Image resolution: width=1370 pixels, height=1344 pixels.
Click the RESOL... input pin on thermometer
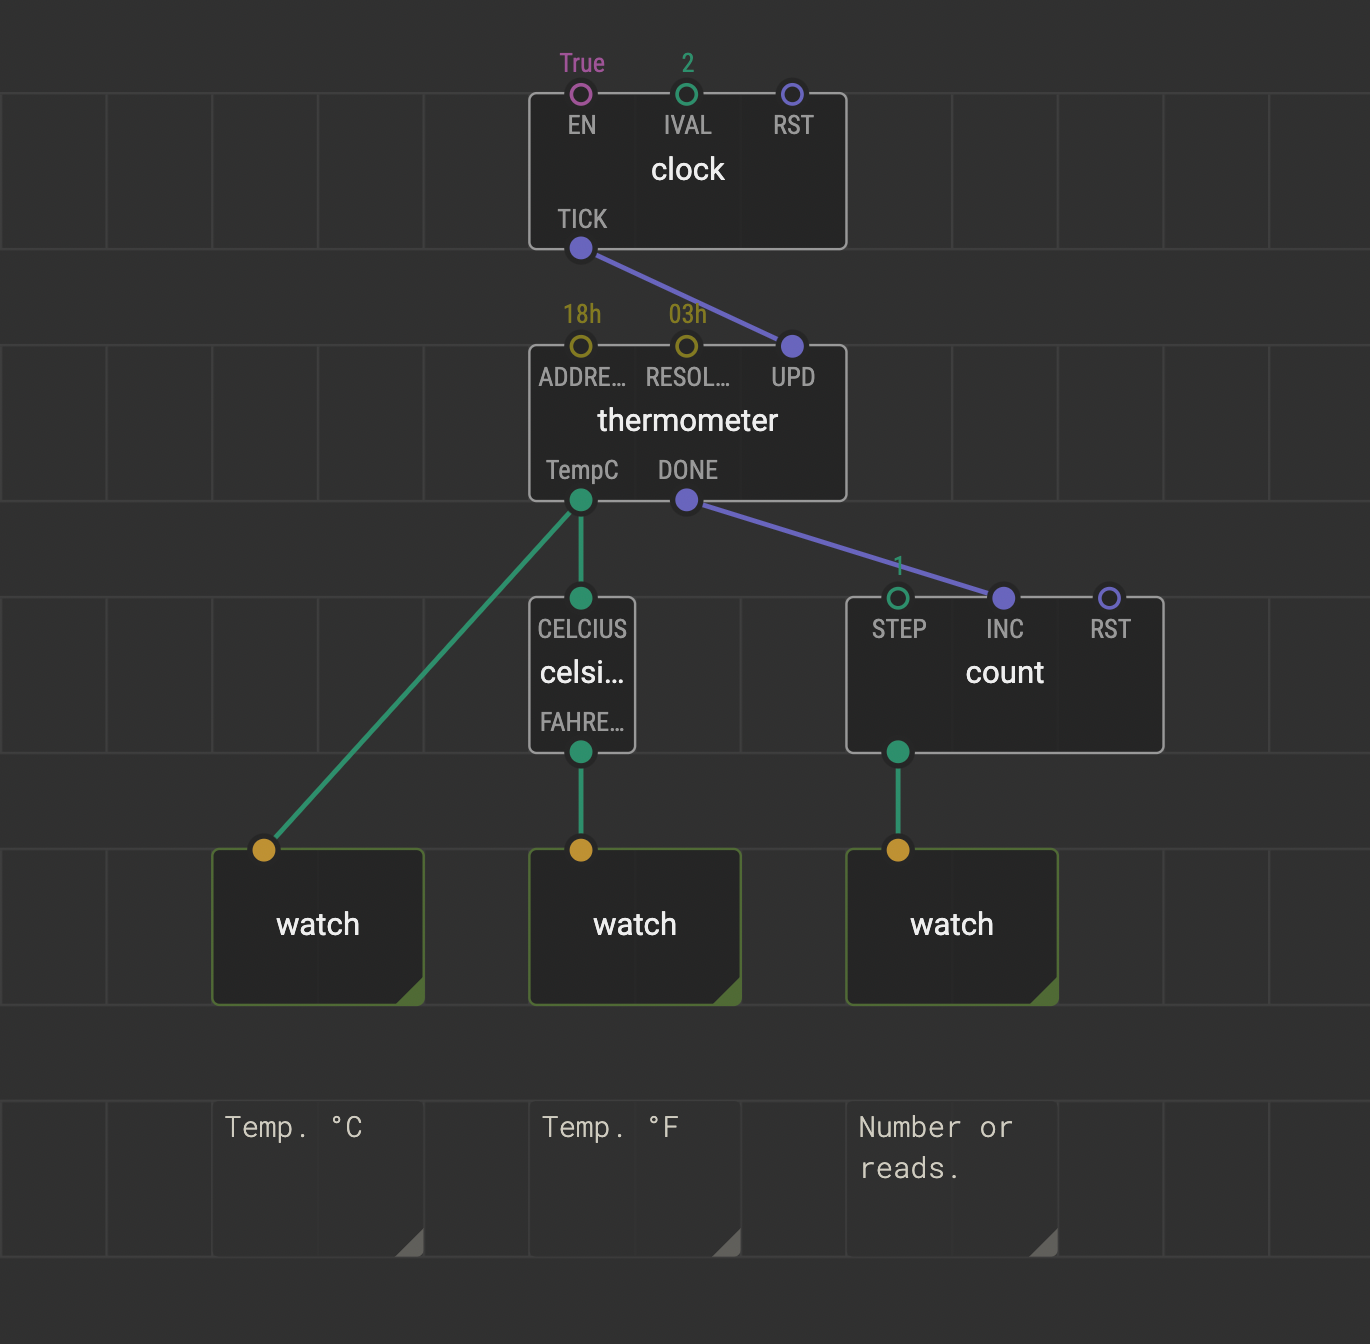pyautogui.click(x=687, y=346)
